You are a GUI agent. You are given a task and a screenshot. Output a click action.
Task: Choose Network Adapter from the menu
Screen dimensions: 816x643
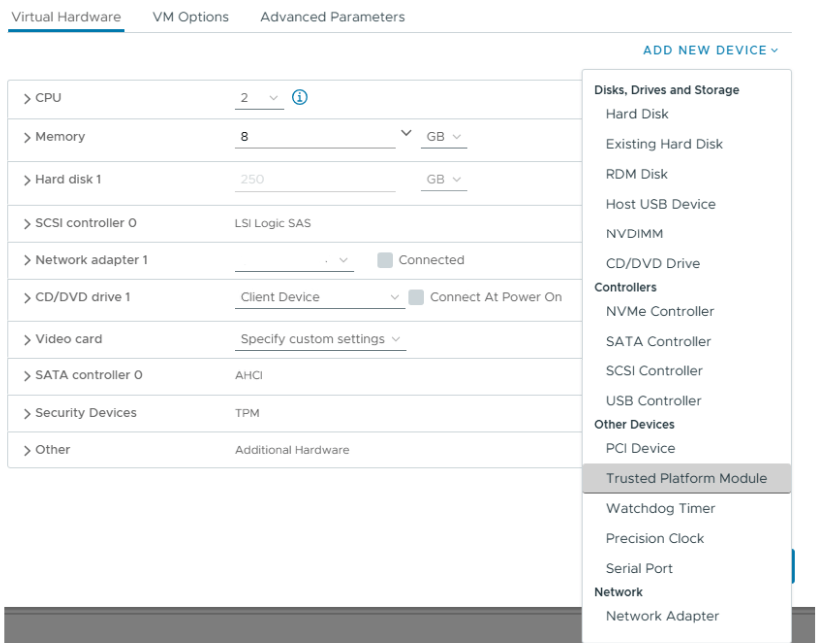click(662, 616)
